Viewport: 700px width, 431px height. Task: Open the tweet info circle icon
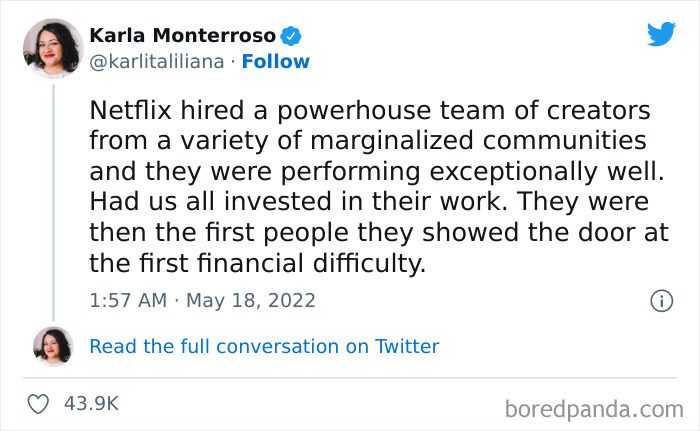[660, 300]
